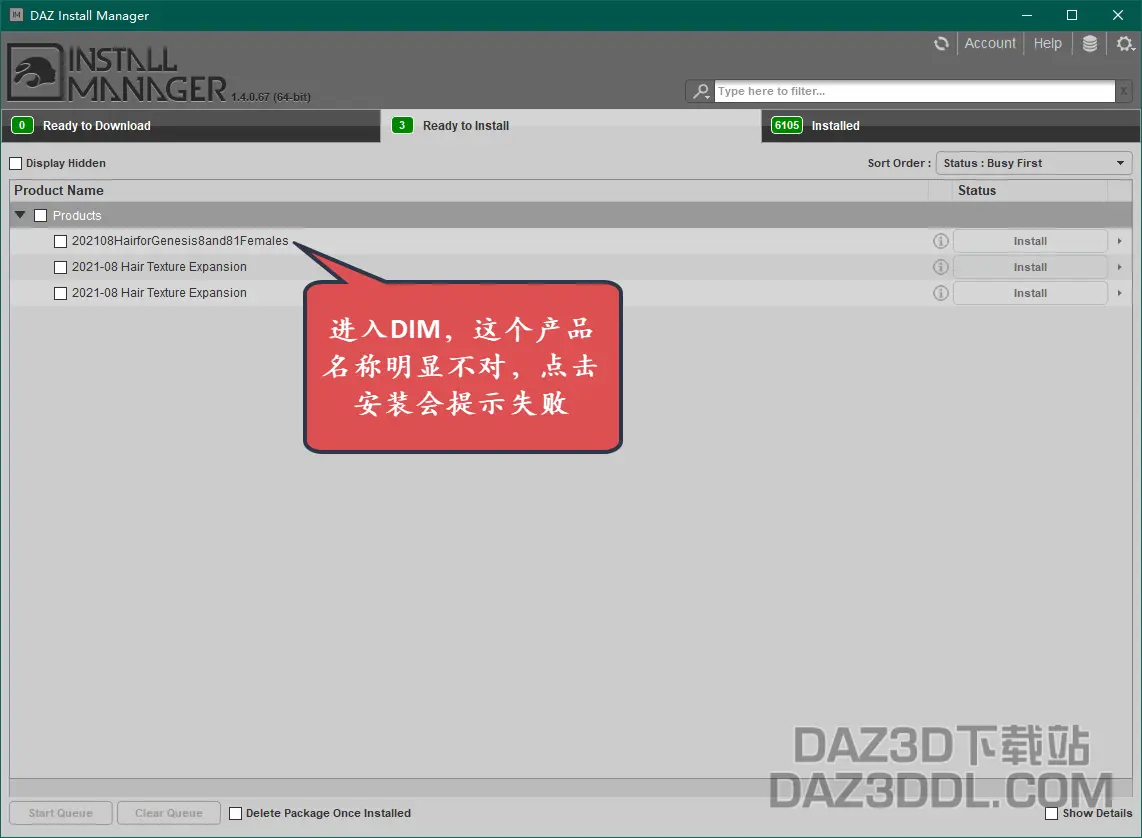
Task: Sort by the Product Name column header
Action: tap(469, 191)
